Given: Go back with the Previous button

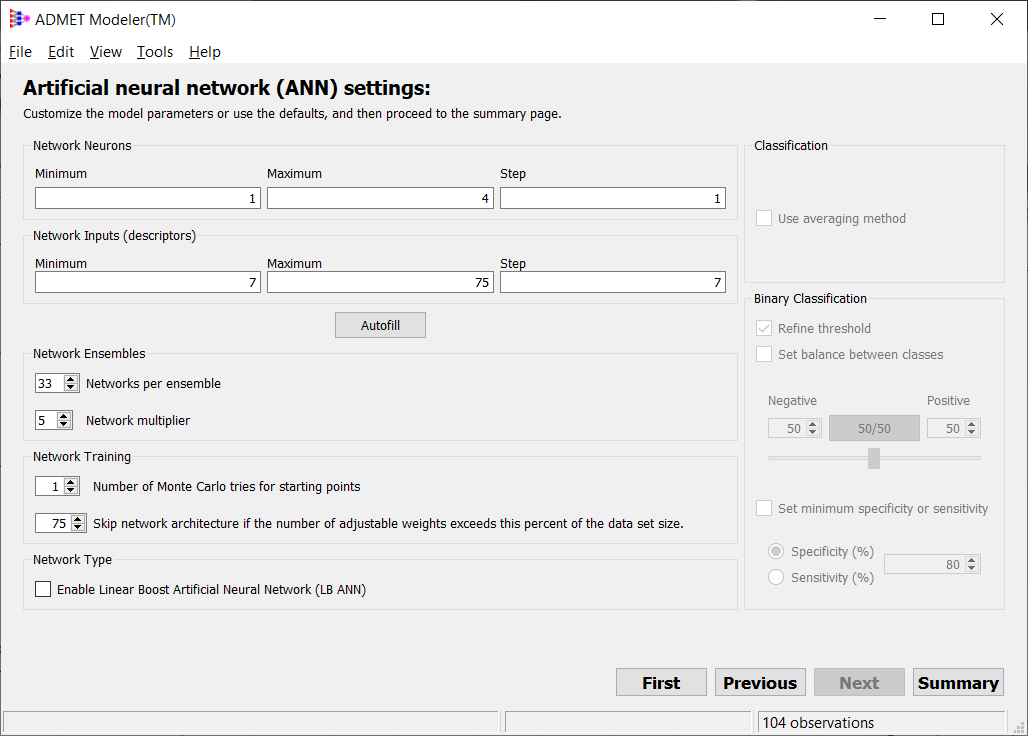Looking at the screenshot, I should 761,683.
